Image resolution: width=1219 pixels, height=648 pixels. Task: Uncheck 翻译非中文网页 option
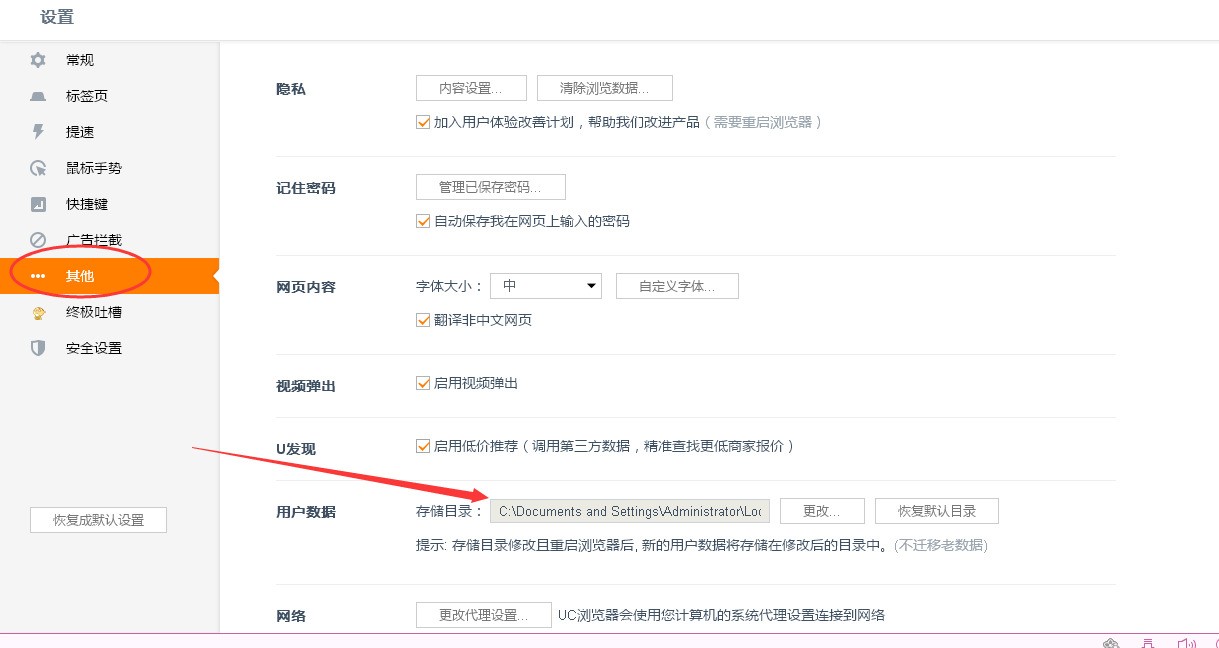tap(423, 320)
